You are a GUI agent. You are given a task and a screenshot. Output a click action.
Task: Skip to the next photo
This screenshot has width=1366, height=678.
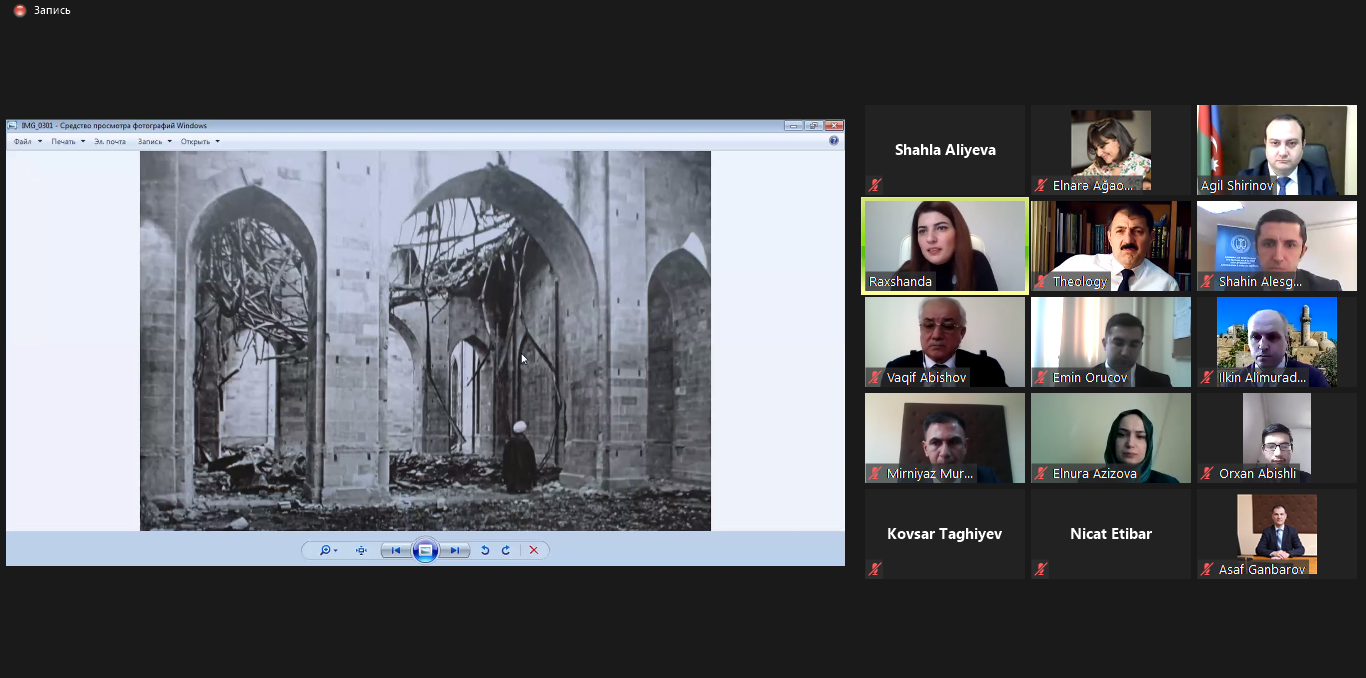455,550
